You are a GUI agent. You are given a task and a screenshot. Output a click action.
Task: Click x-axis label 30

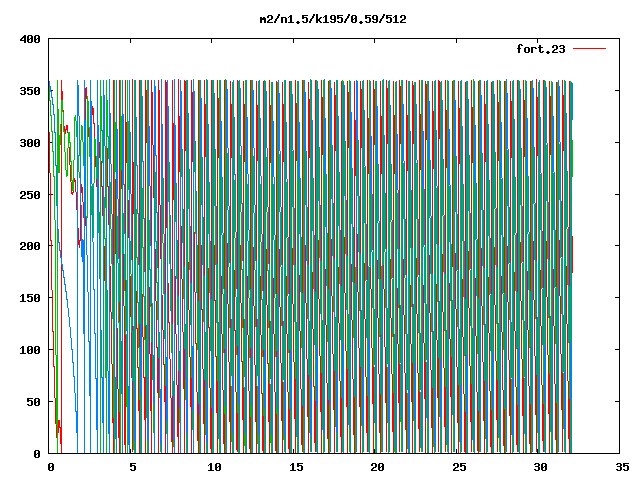540,467
